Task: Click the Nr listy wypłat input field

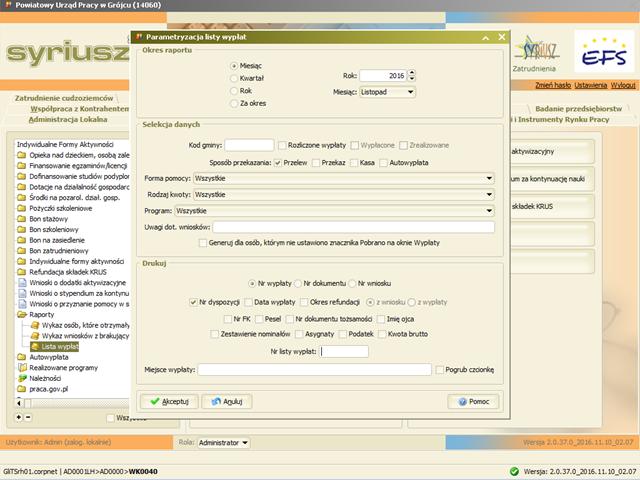Action: [x=344, y=351]
